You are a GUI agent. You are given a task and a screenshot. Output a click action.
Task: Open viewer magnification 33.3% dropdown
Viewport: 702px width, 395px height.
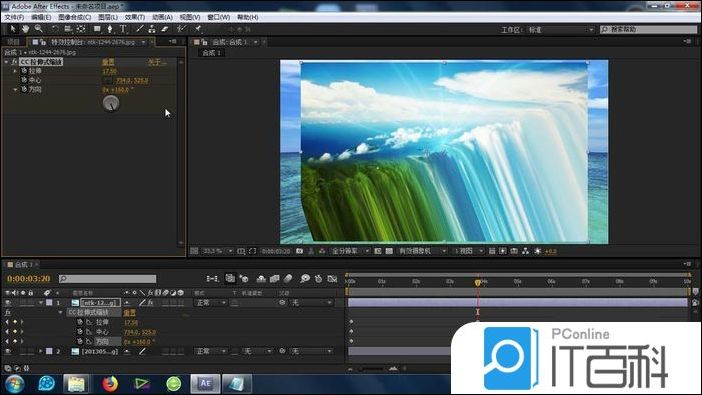[x=217, y=251]
